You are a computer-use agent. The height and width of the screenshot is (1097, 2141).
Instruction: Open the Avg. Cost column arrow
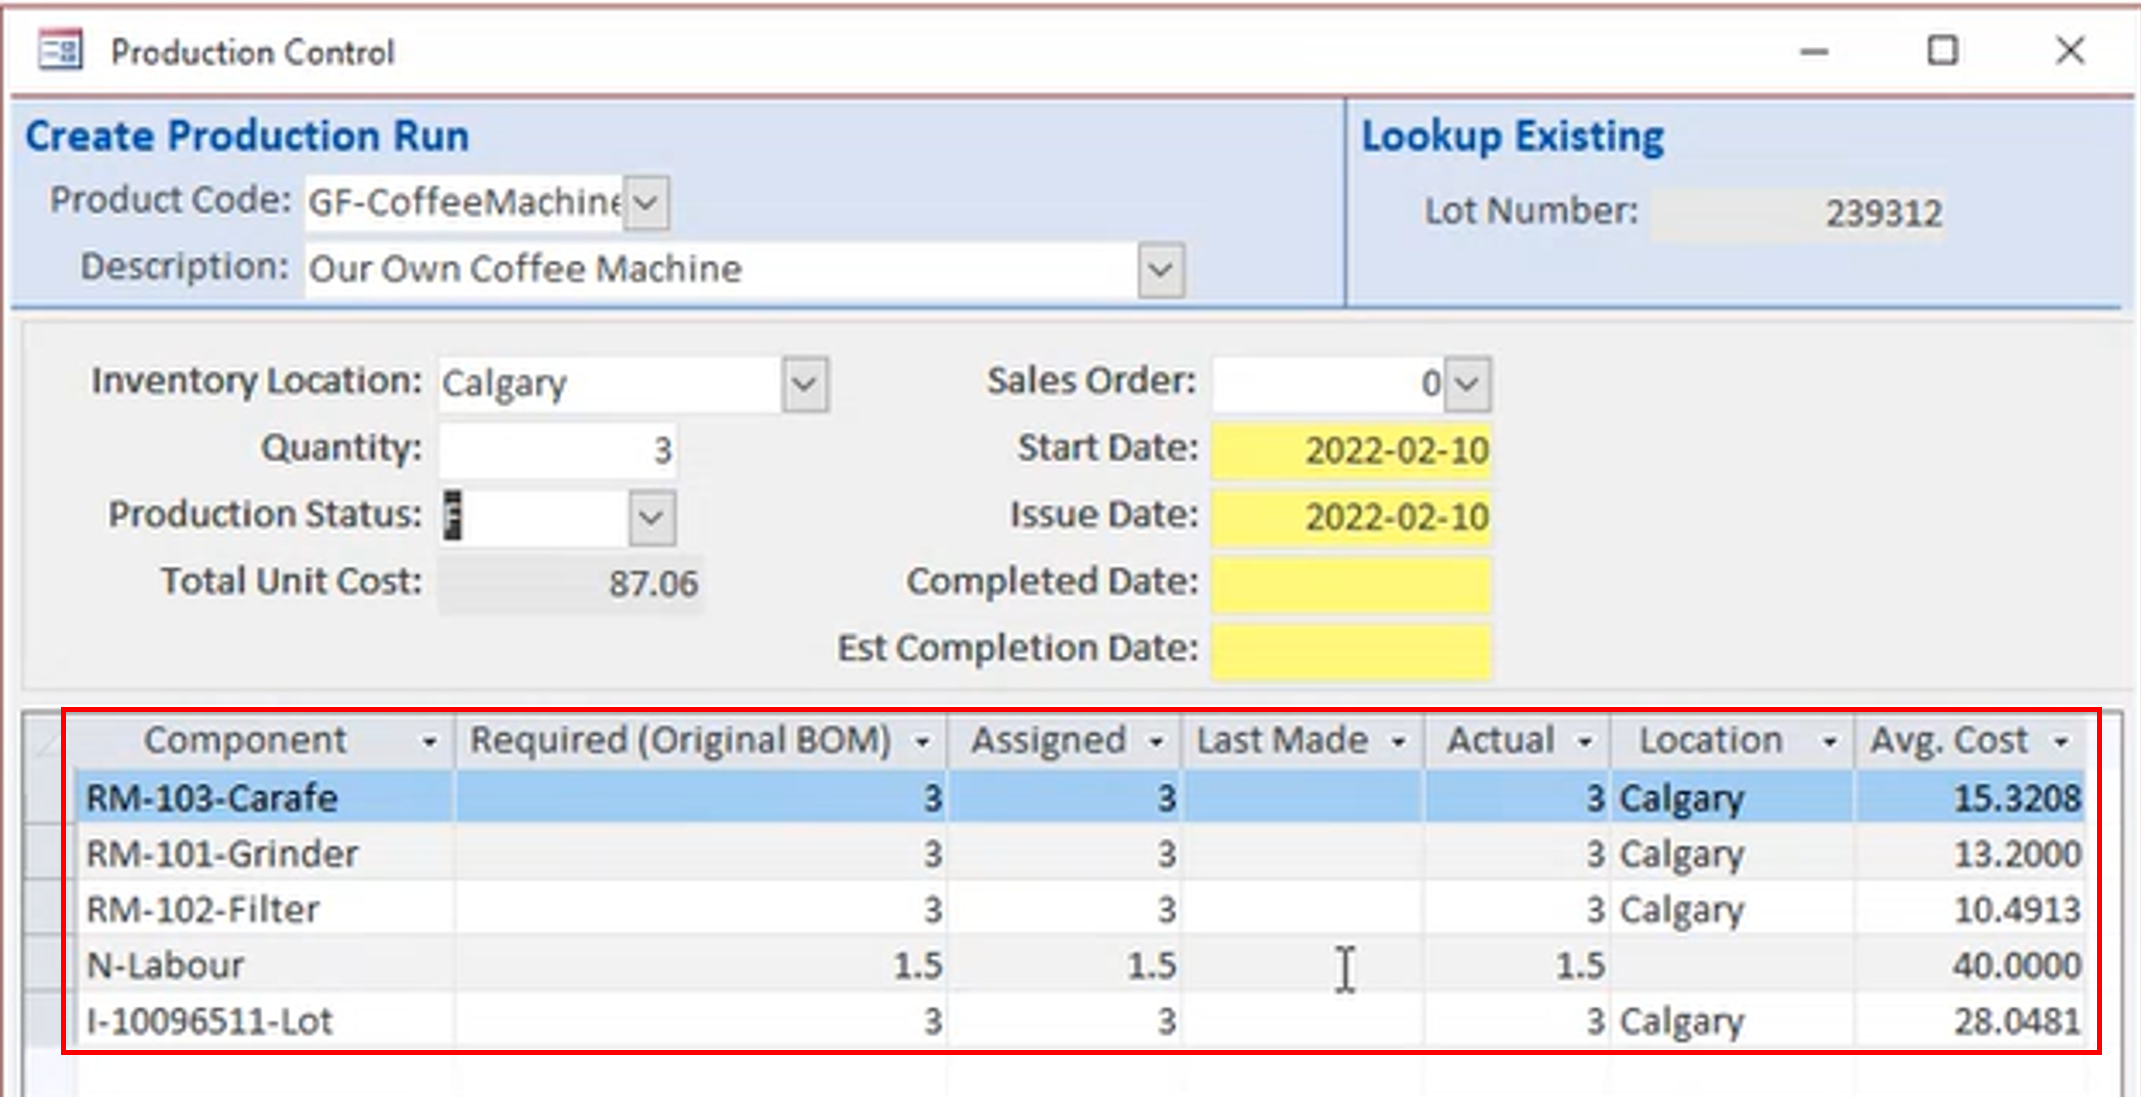pos(2061,742)
